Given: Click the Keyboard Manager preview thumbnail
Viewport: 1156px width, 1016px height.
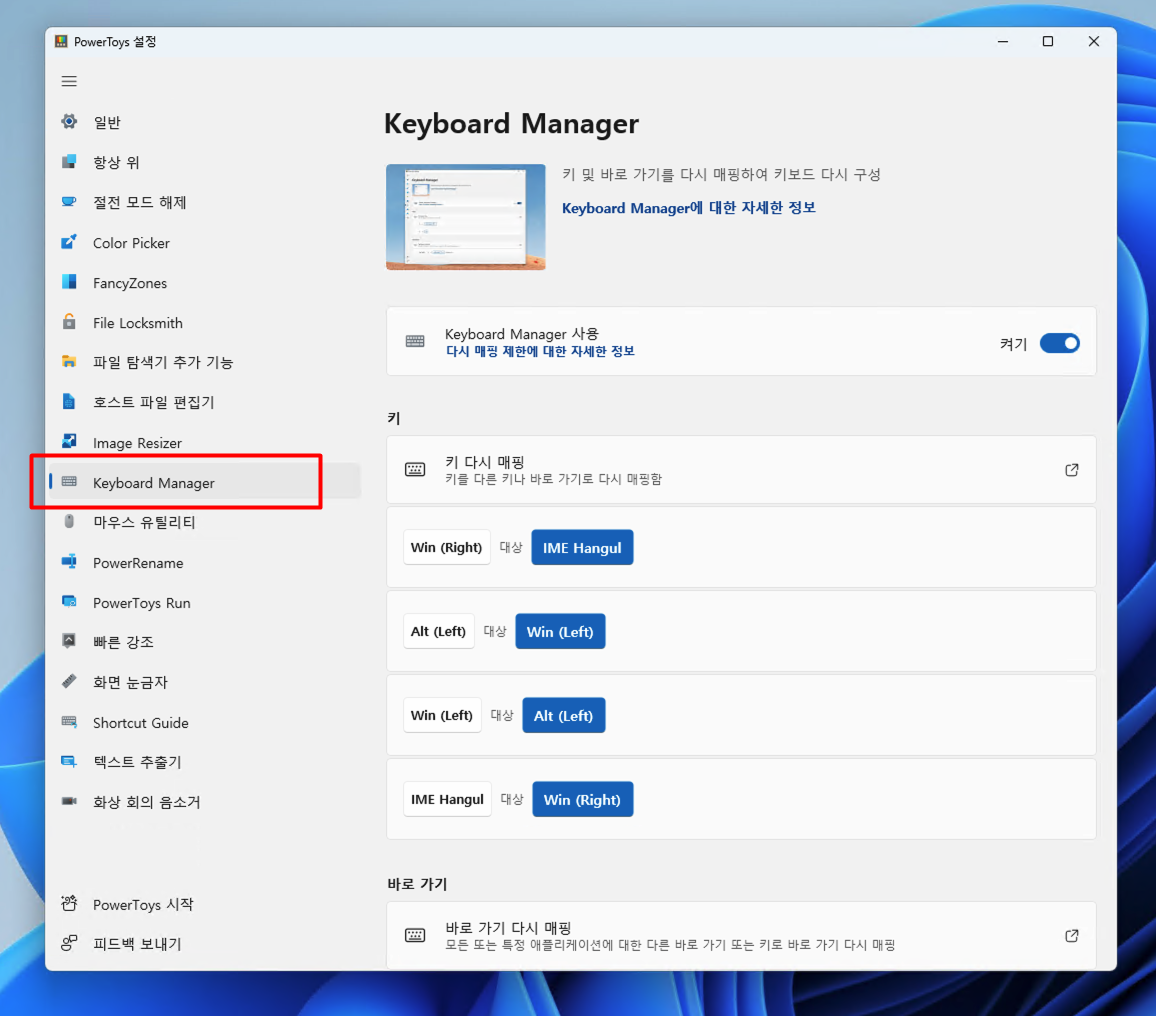Looking at the screenshot, I should [466, 217].
